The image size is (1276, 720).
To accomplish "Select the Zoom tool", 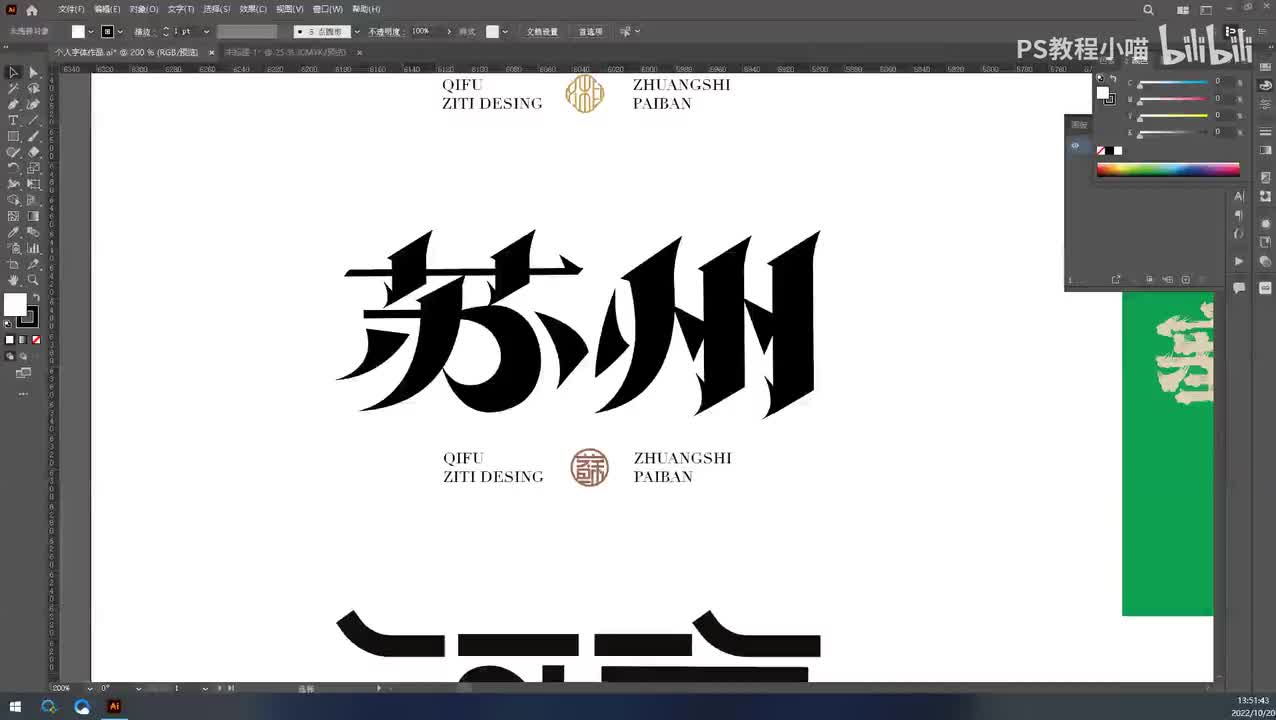I will point(33,280).
